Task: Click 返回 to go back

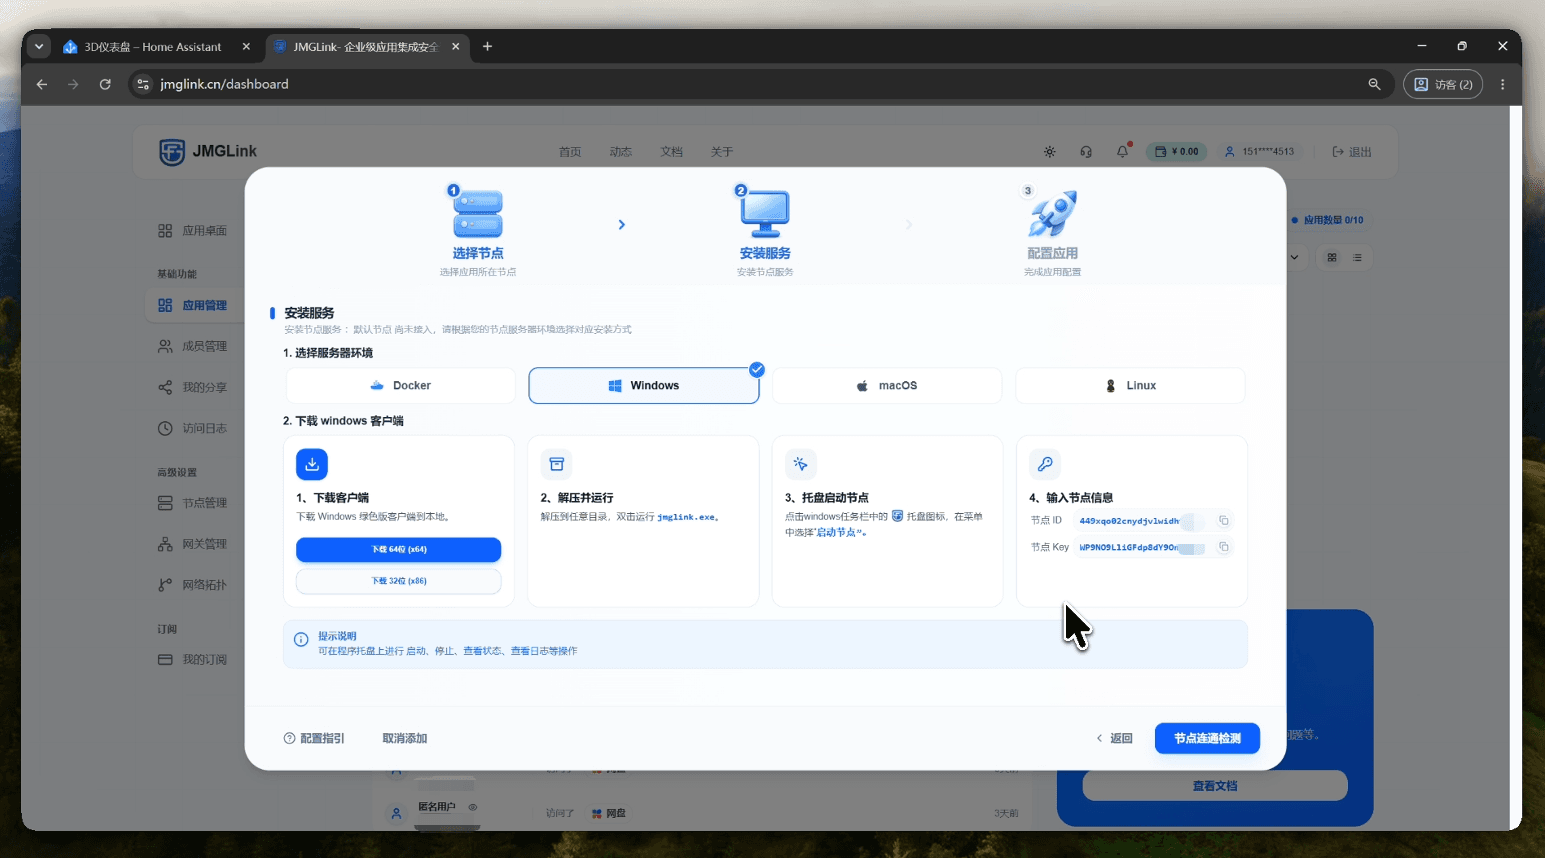Action: coord(1115,739)
